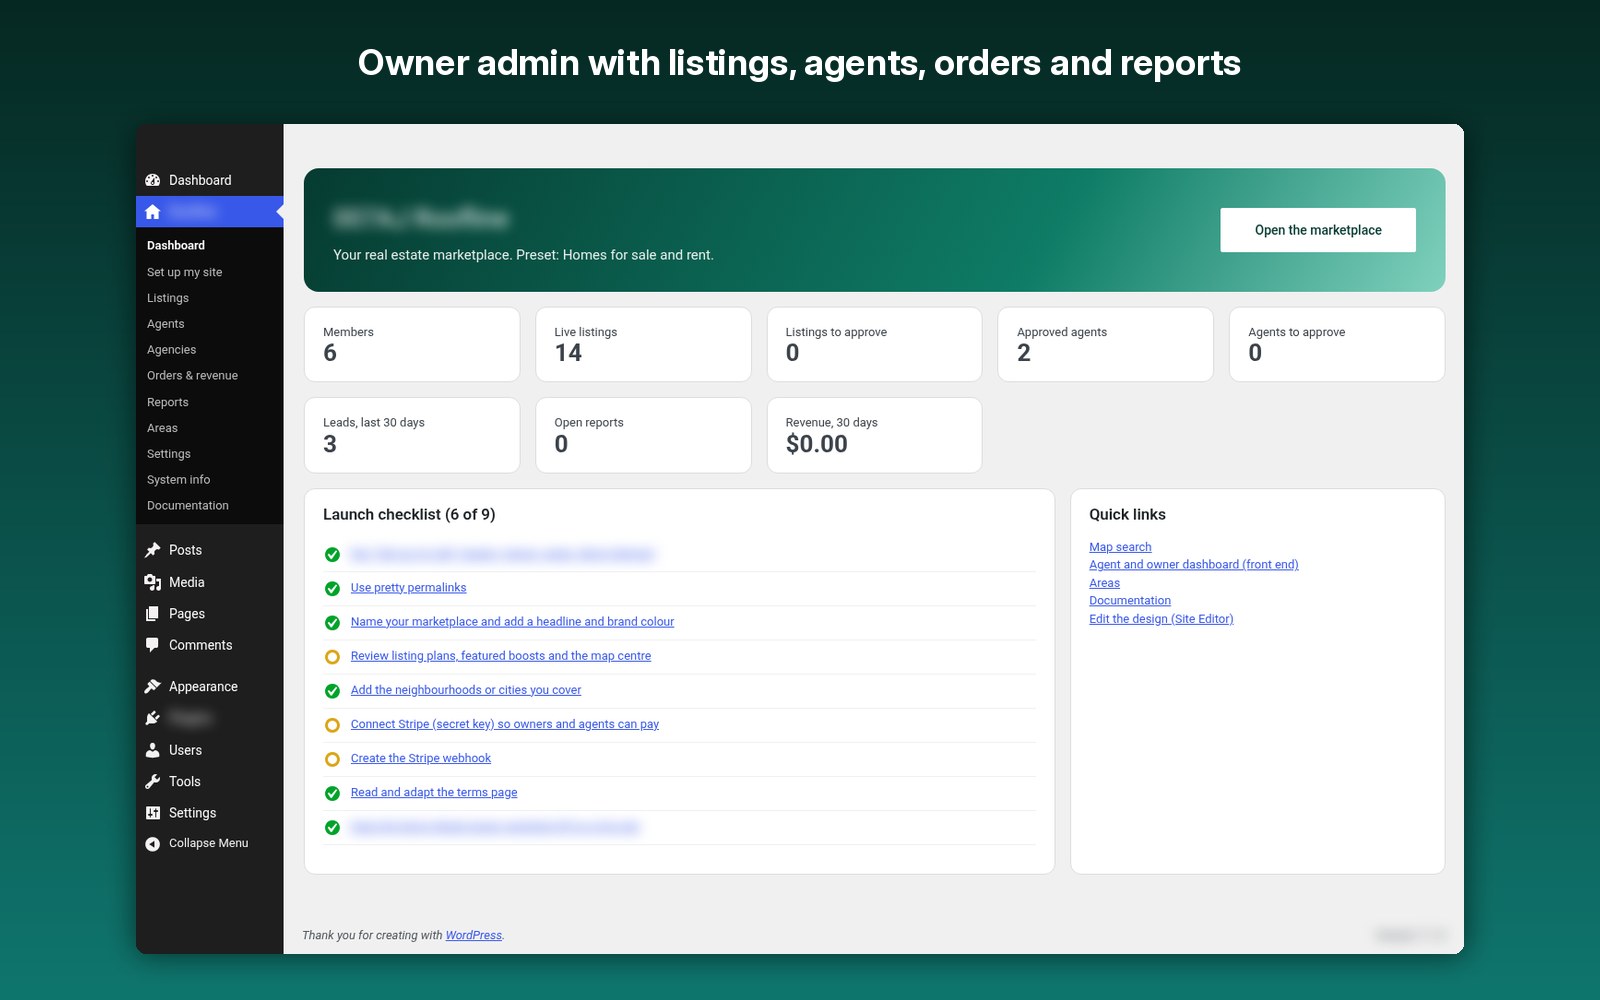This screenshot has width=1600, height=1000.
Task: Open Agent and owner dashboard link
Action: tap(1194, 565)
